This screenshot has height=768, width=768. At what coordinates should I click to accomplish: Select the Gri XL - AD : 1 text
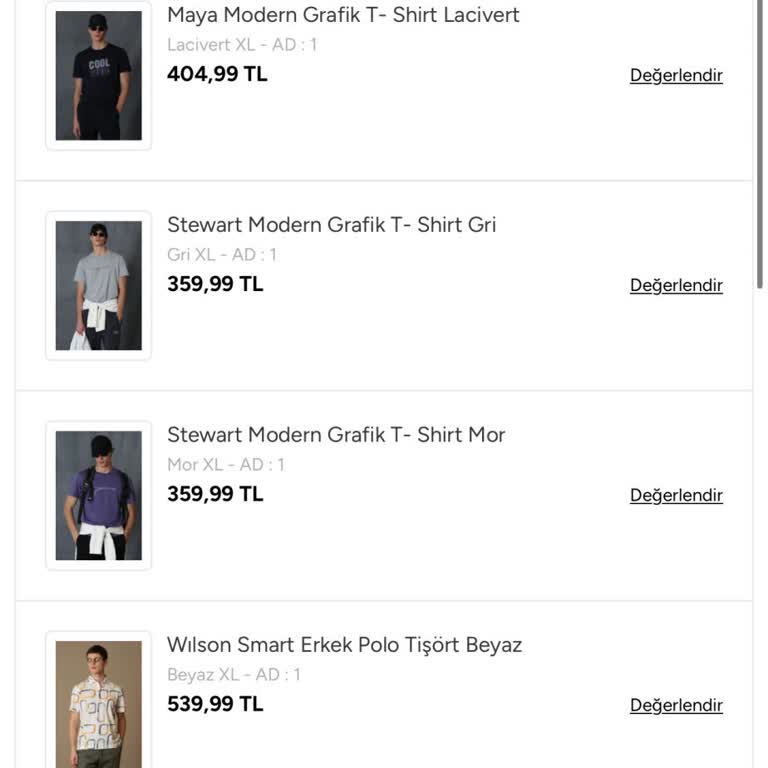[x=222, y=255]
